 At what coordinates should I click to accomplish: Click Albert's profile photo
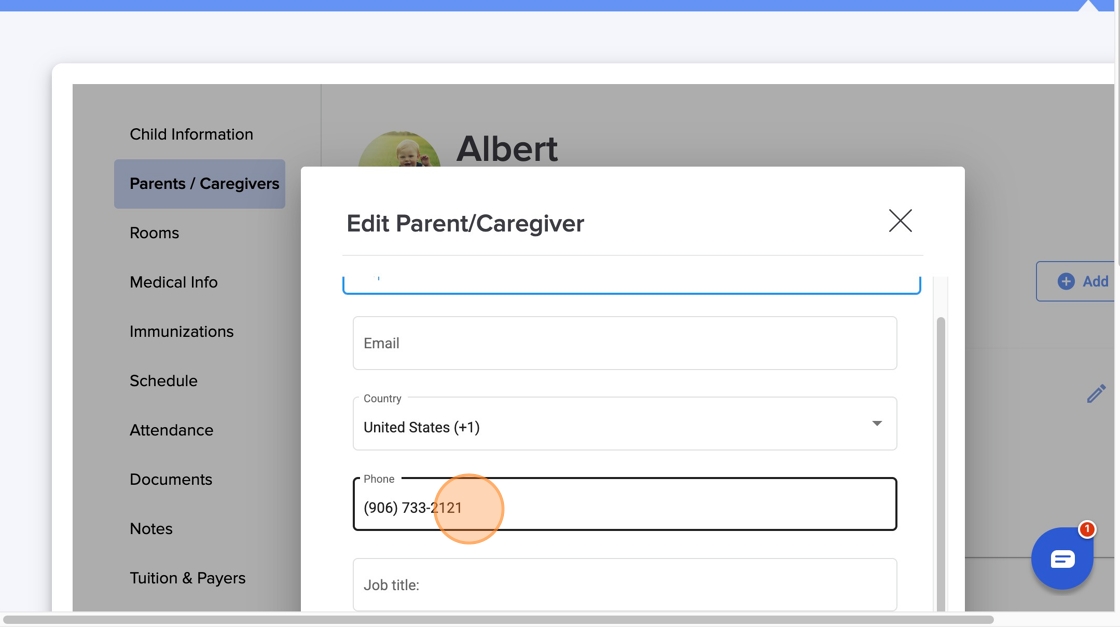399,150
